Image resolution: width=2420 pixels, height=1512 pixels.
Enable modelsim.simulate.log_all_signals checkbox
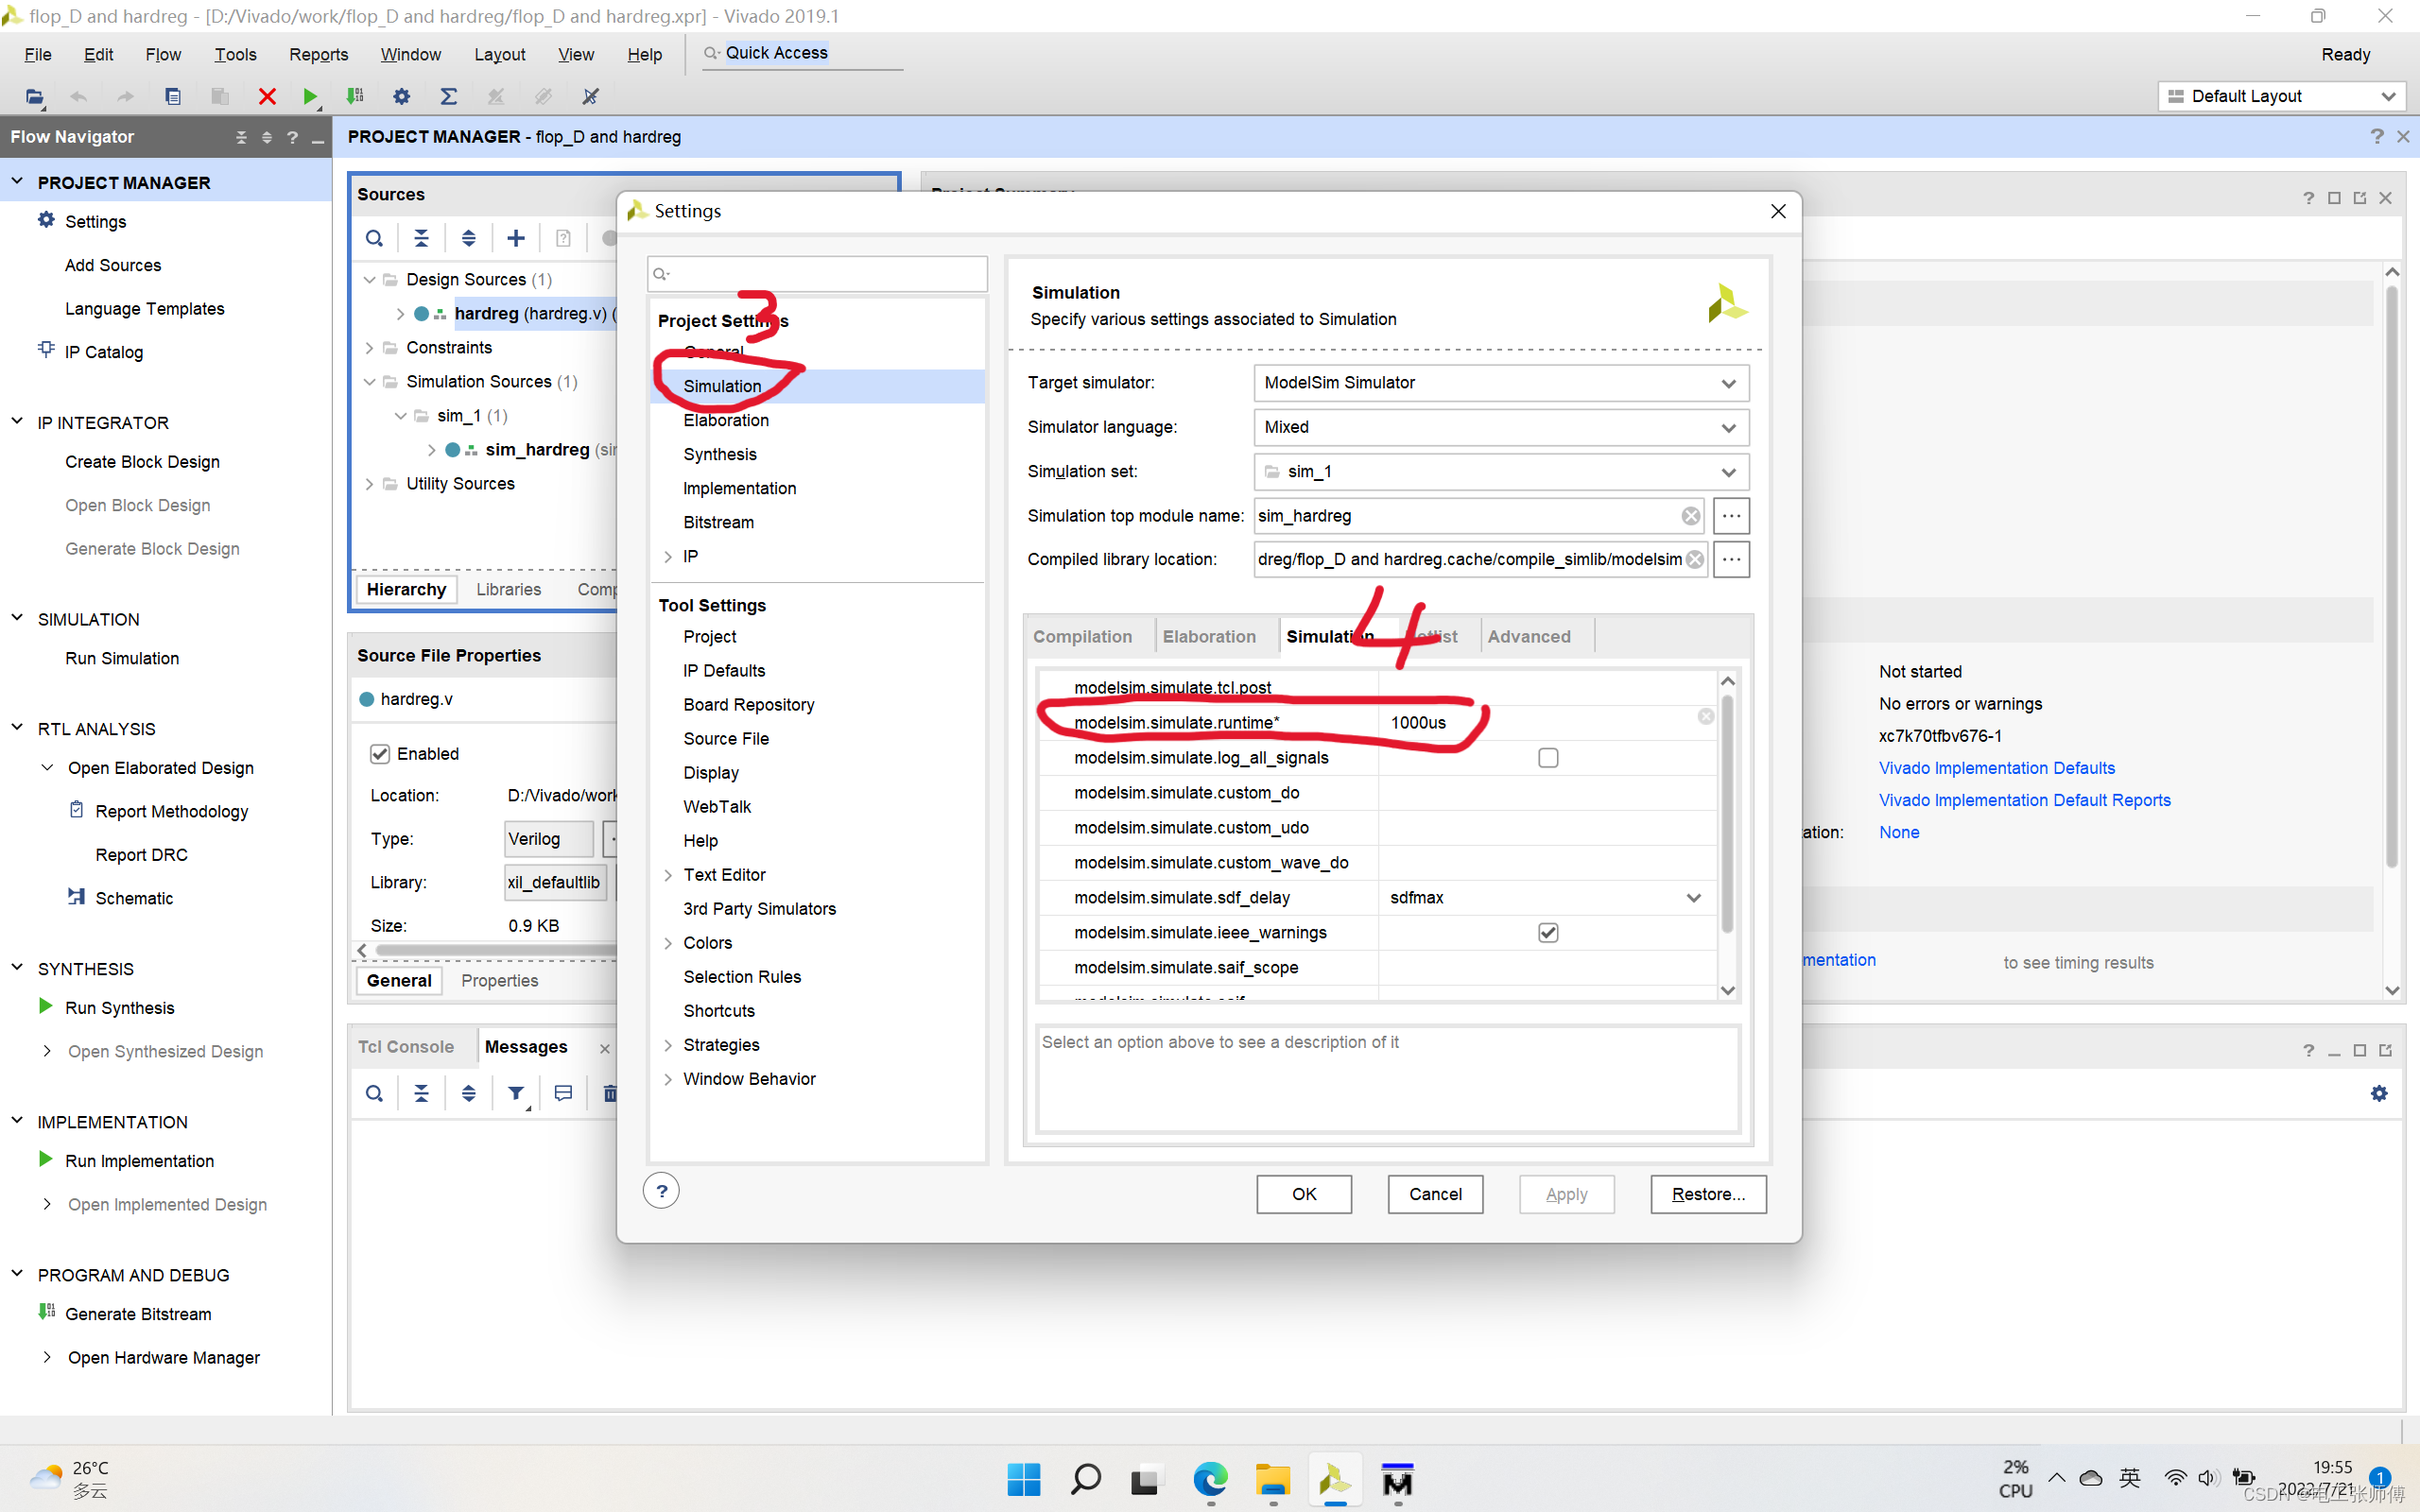1548,758
